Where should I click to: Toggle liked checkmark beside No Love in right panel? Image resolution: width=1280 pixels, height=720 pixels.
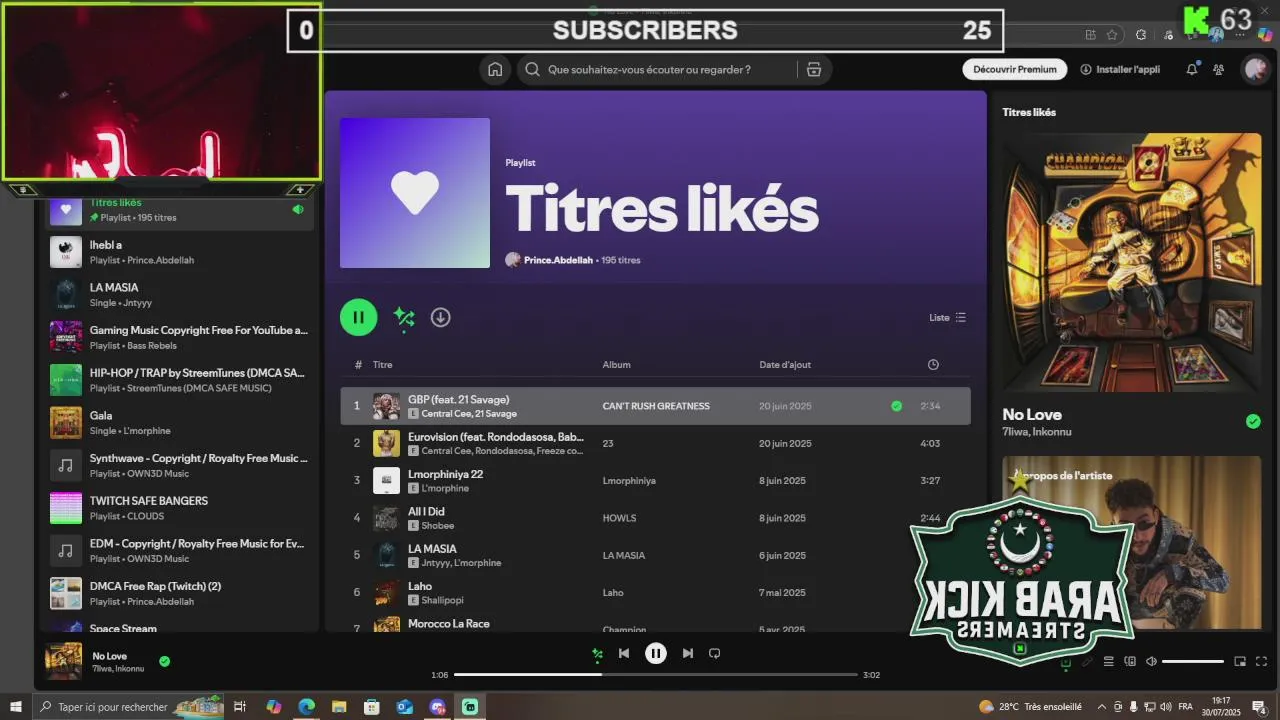[x=1253, y=421]
